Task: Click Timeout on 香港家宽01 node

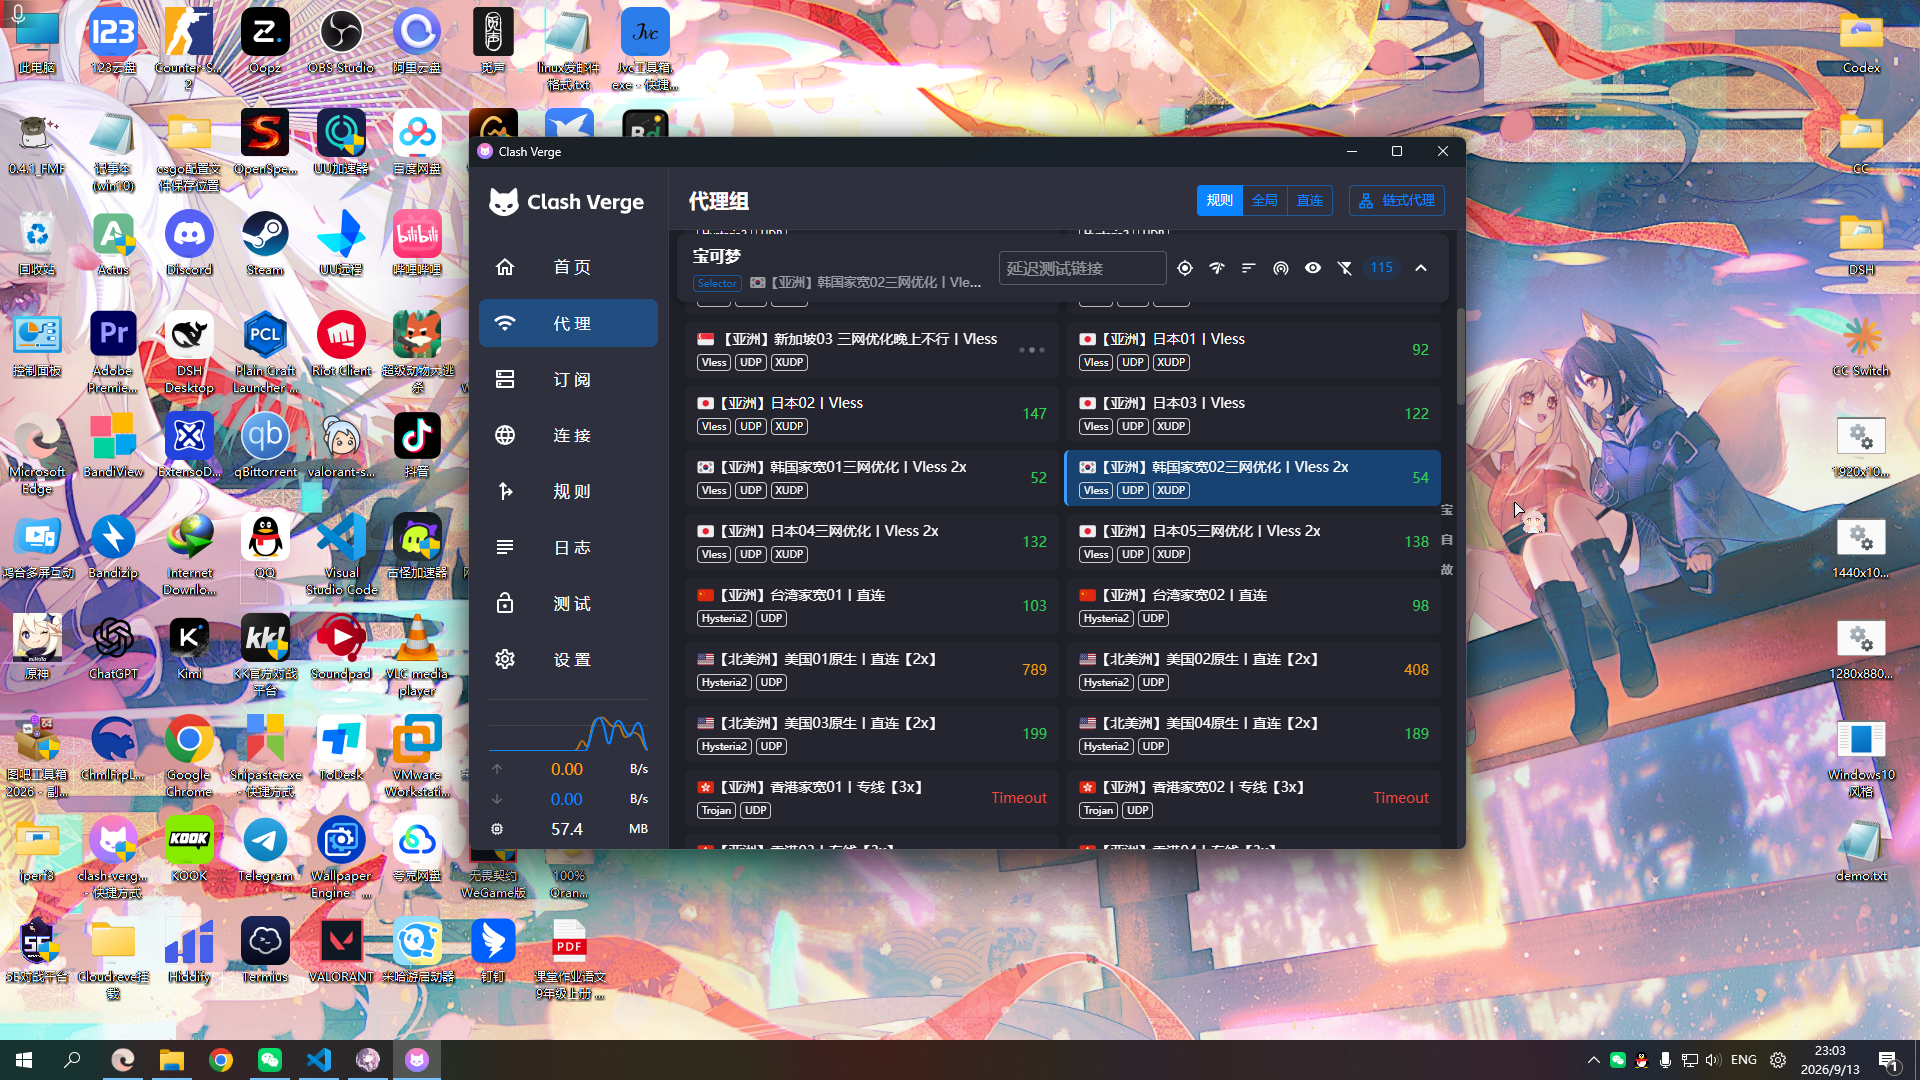Action: (x=1018, y=798)
